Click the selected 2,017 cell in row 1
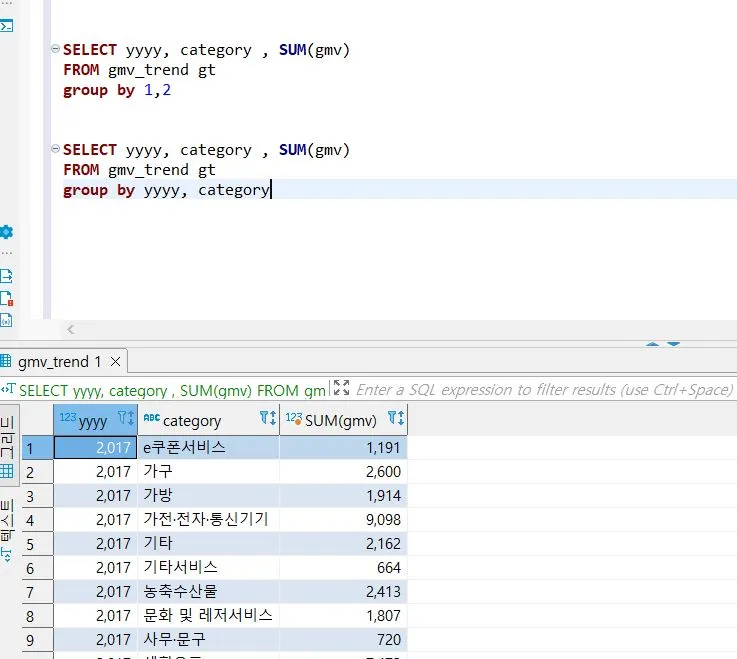This screenshot has width=737, height=659. 95,447
